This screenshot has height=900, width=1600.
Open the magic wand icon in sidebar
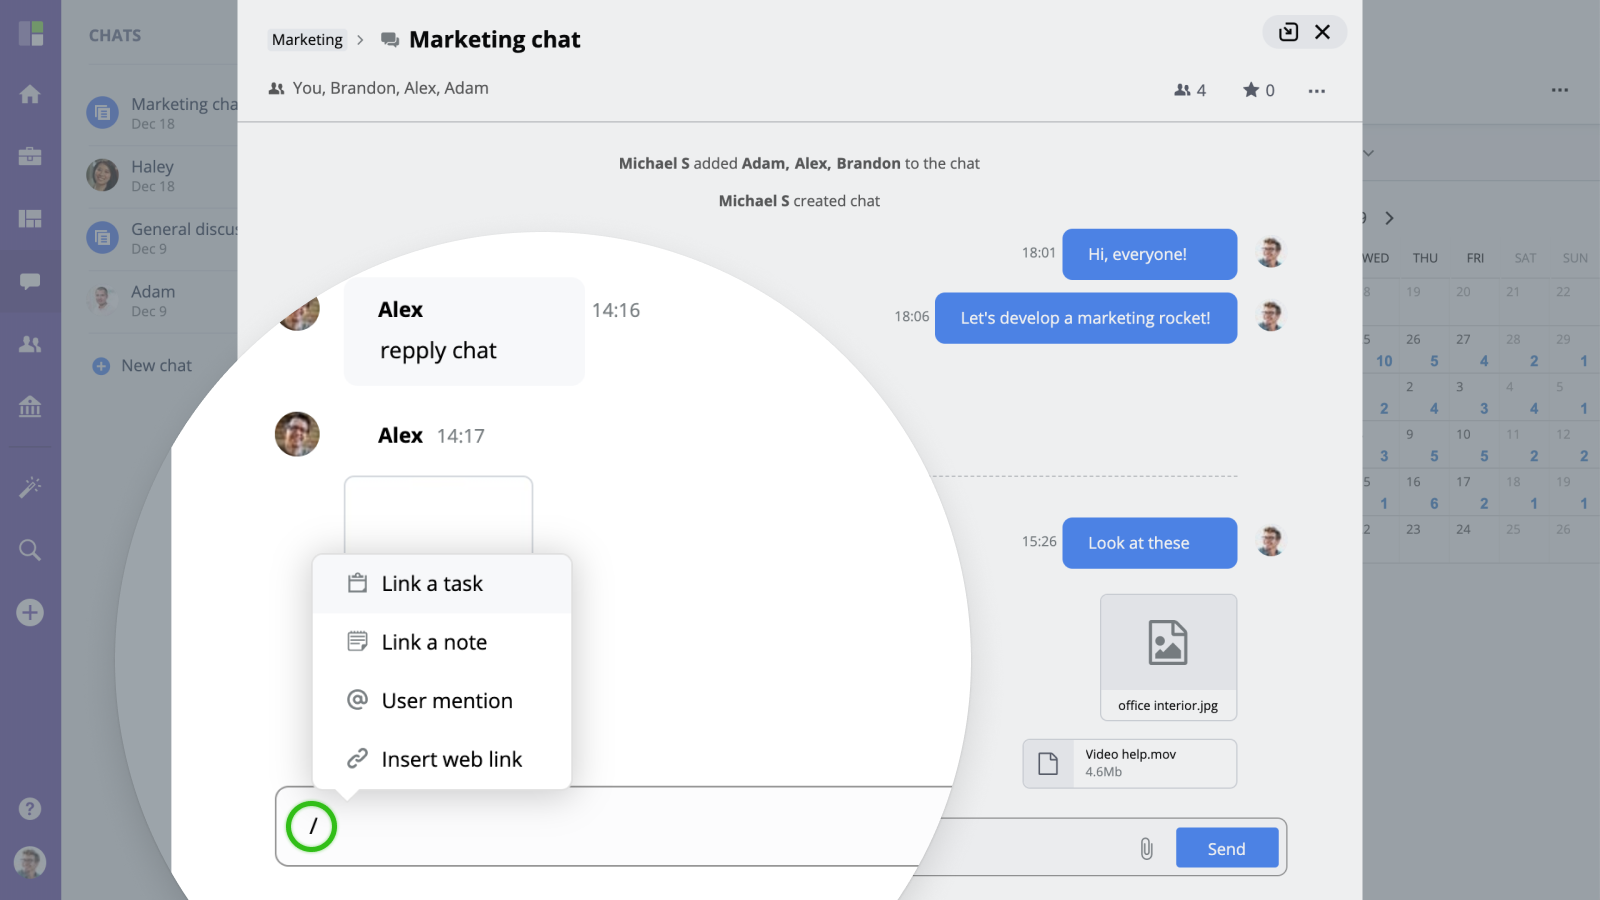tap(30, 487)
